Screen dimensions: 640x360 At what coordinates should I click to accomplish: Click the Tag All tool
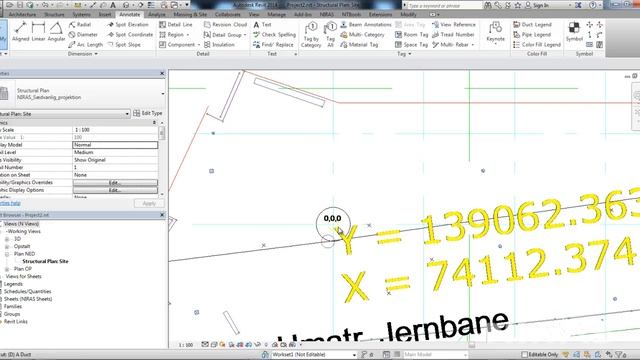(330, 35)
